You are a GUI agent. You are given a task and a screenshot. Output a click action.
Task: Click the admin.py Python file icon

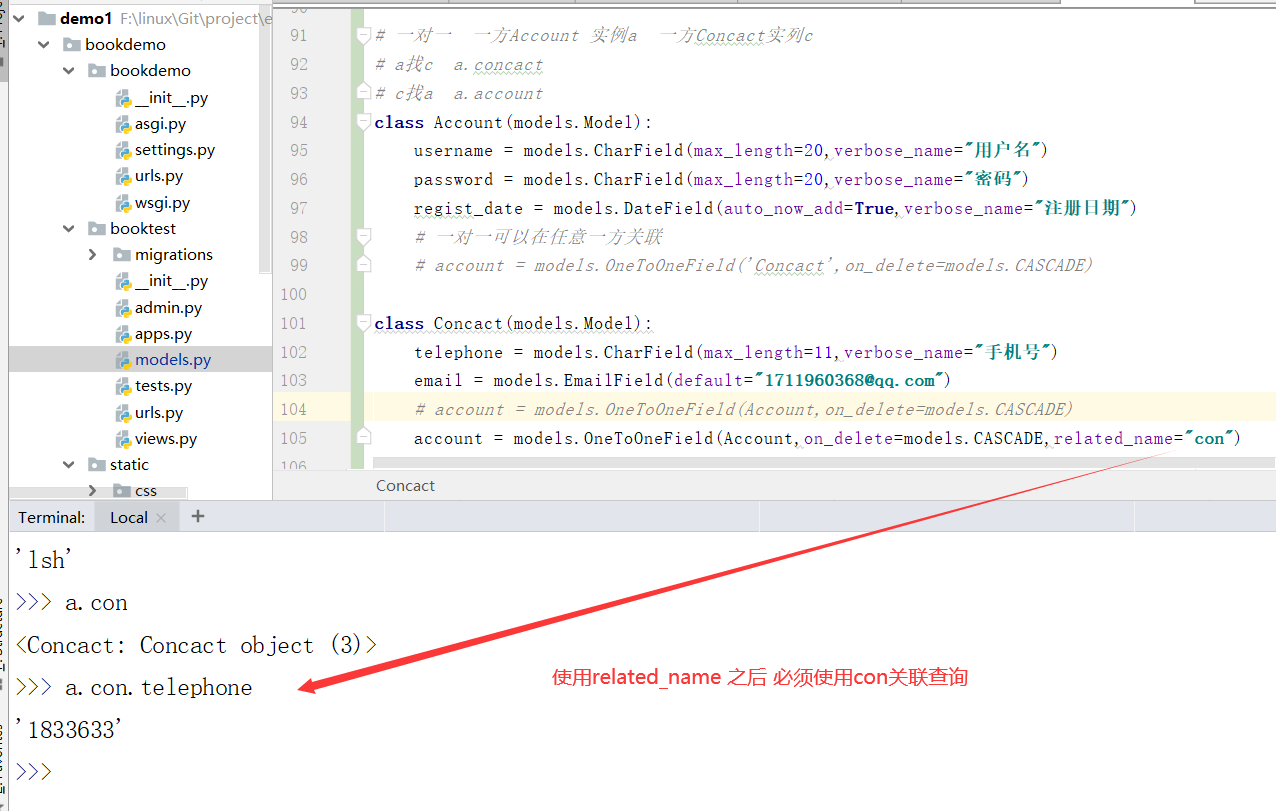point(123,307)
